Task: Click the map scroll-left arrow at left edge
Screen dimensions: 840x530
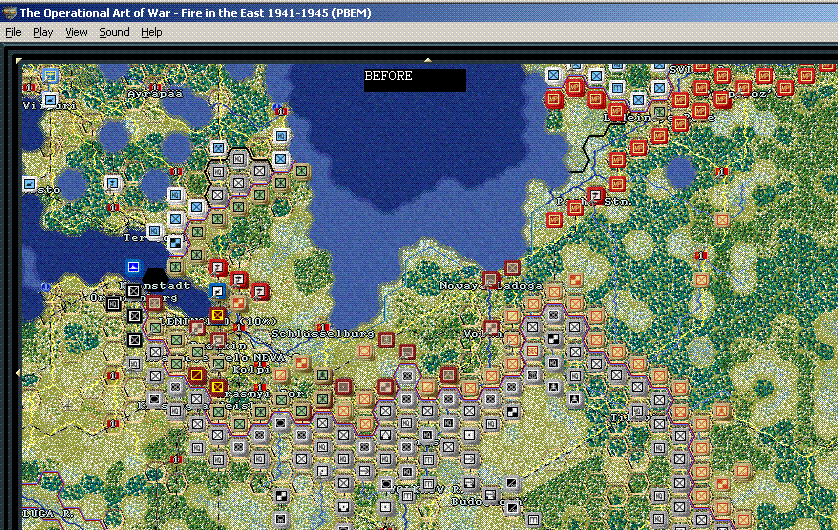Action: tap(19, 372)
